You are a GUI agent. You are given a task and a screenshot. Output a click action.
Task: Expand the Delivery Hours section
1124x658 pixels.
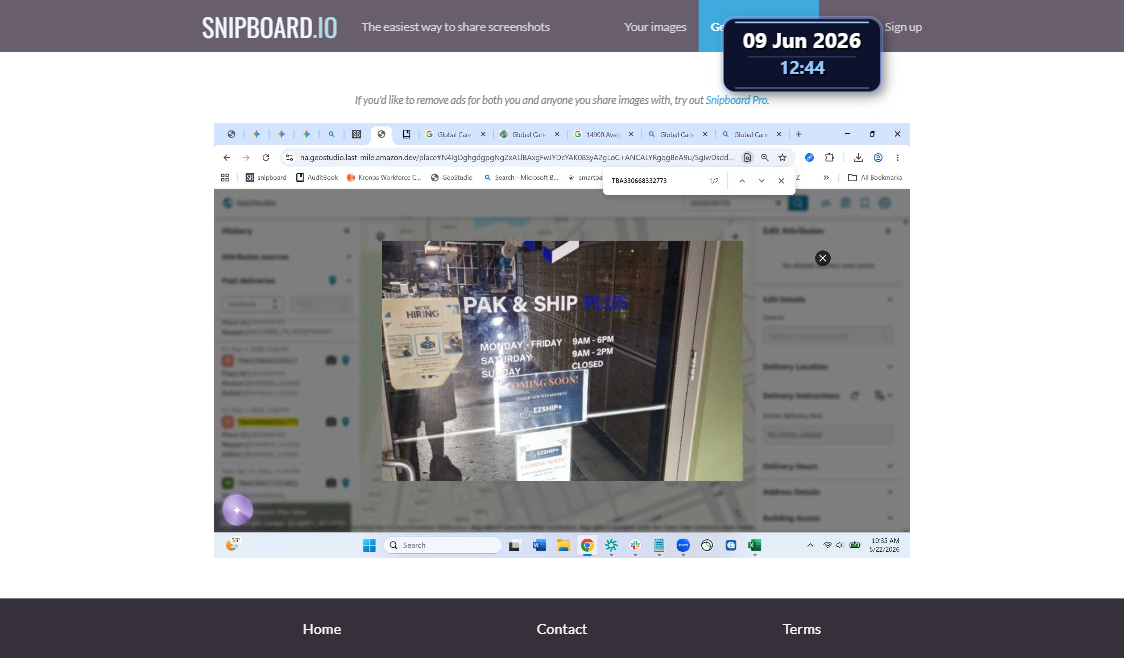point(890,466)
